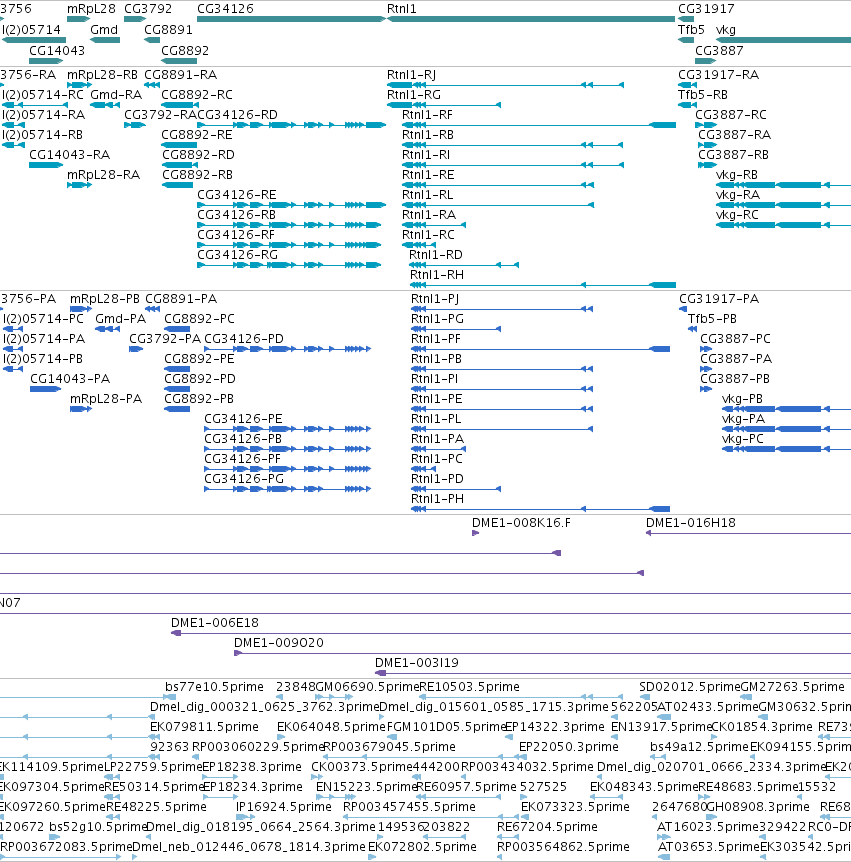Open the CG14043 gene label
851x862 pixels.
pos(57,51)
